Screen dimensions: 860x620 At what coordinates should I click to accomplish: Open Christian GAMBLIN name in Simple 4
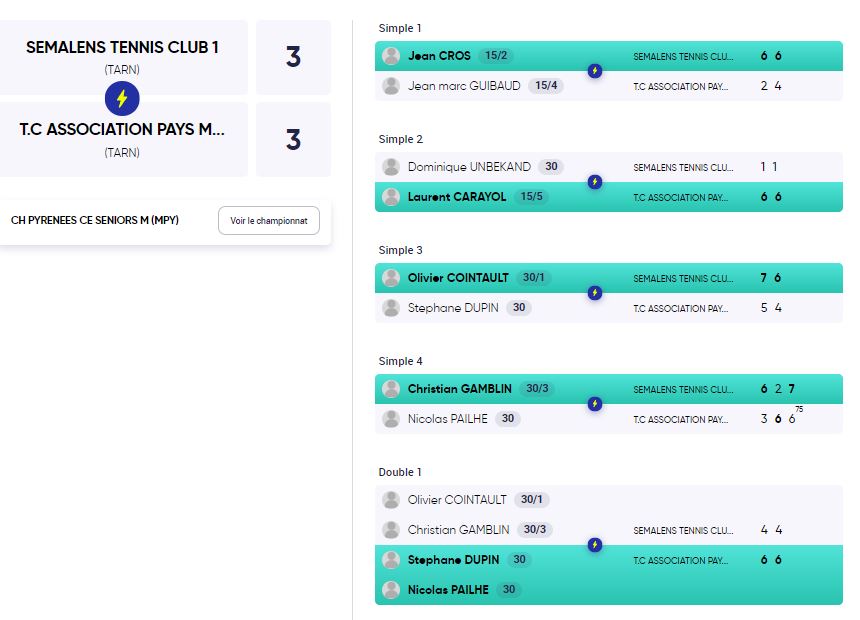pyautogui.click(x=460, y=389)
